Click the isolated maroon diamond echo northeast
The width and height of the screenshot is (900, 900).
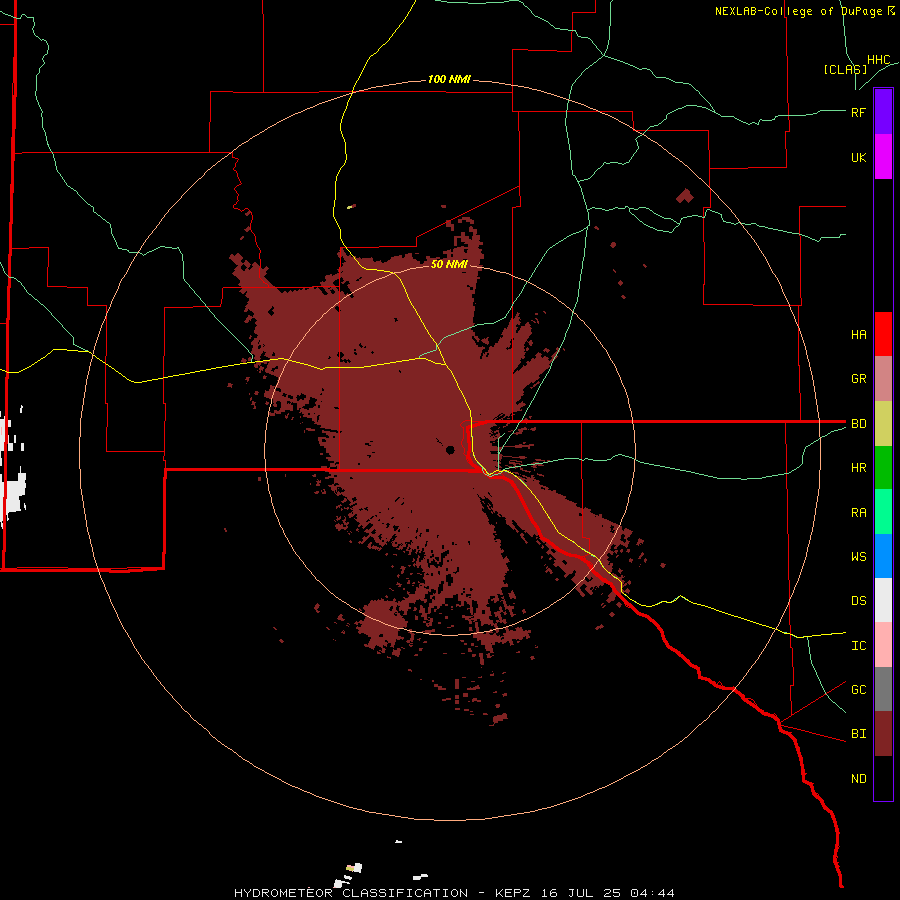point(684,196)
